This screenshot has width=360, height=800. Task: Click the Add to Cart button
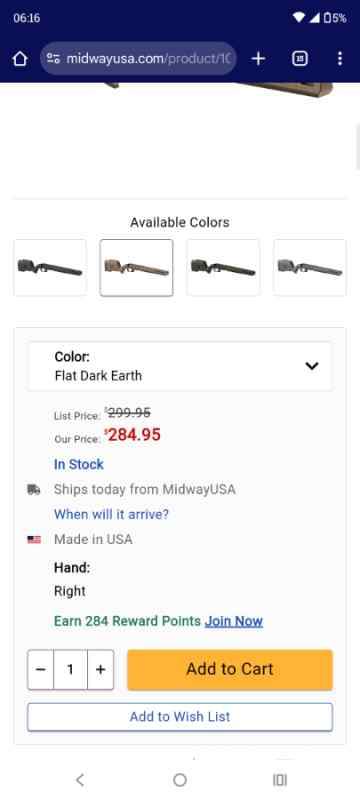tap(230, 669)
